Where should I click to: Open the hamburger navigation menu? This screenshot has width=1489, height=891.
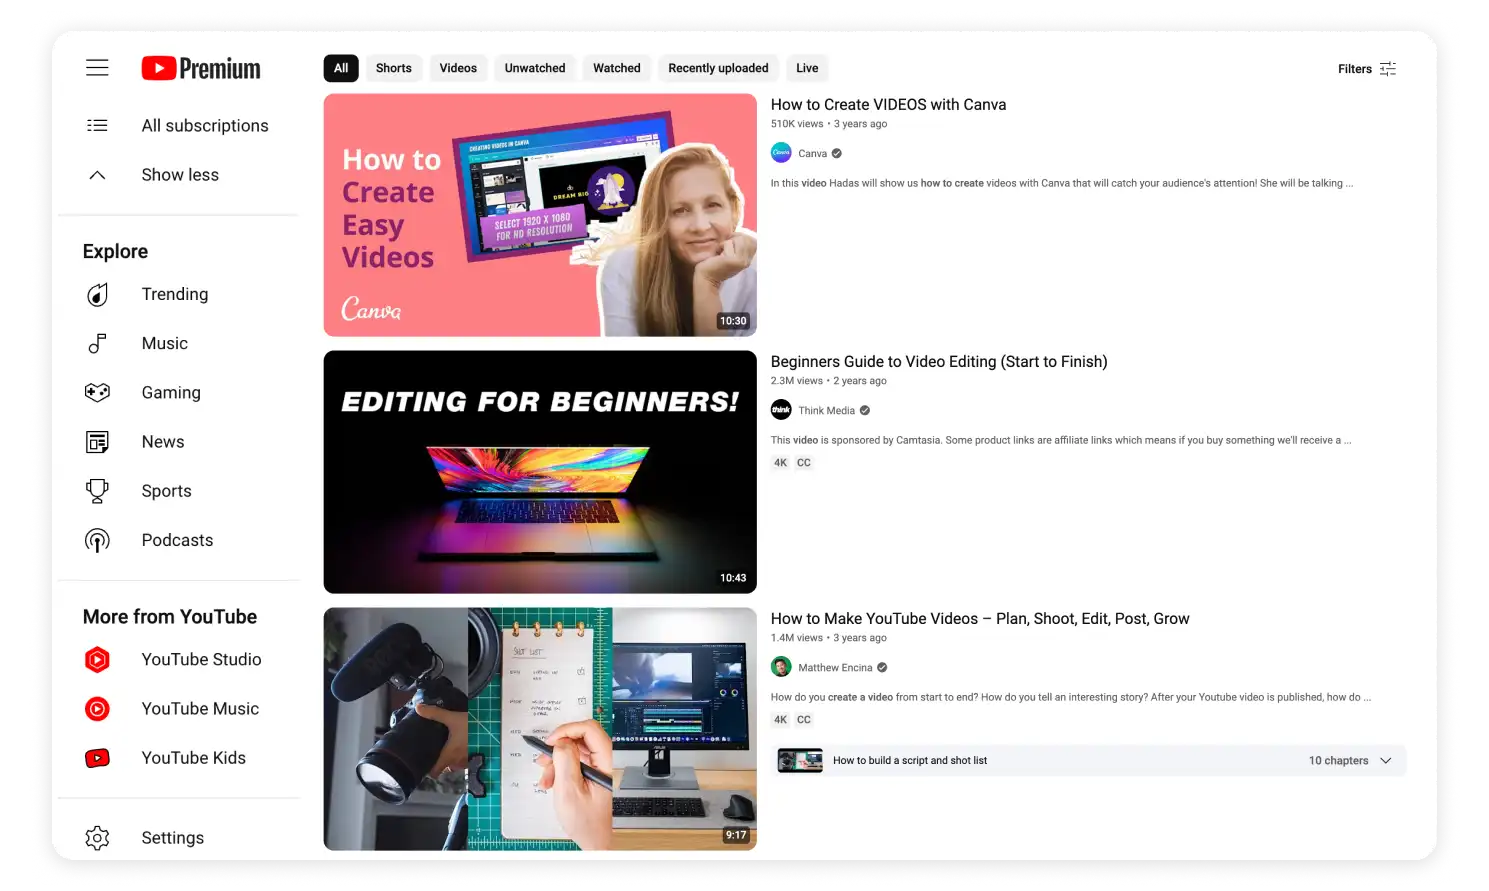tap(97, 67)
